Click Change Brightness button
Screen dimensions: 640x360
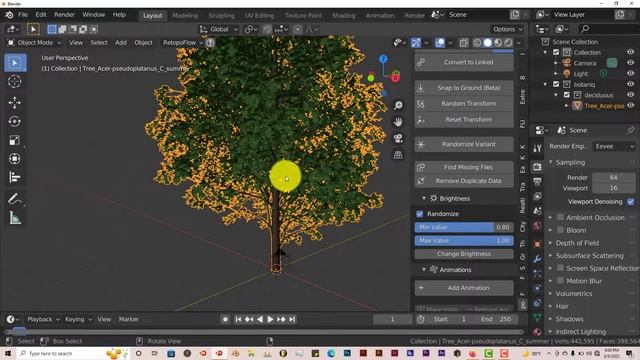(x=464, y=254)
